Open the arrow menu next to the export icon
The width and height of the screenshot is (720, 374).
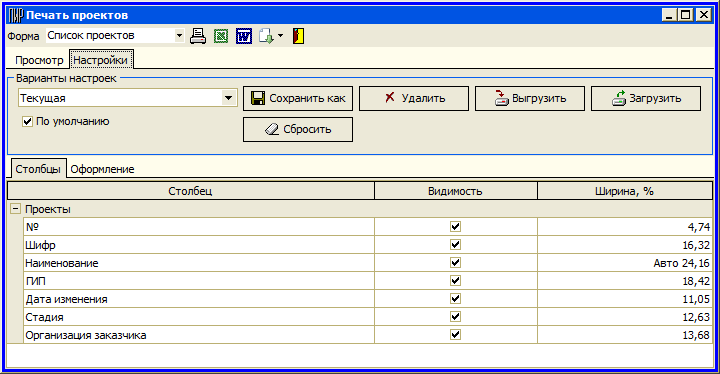click(281, 36)
